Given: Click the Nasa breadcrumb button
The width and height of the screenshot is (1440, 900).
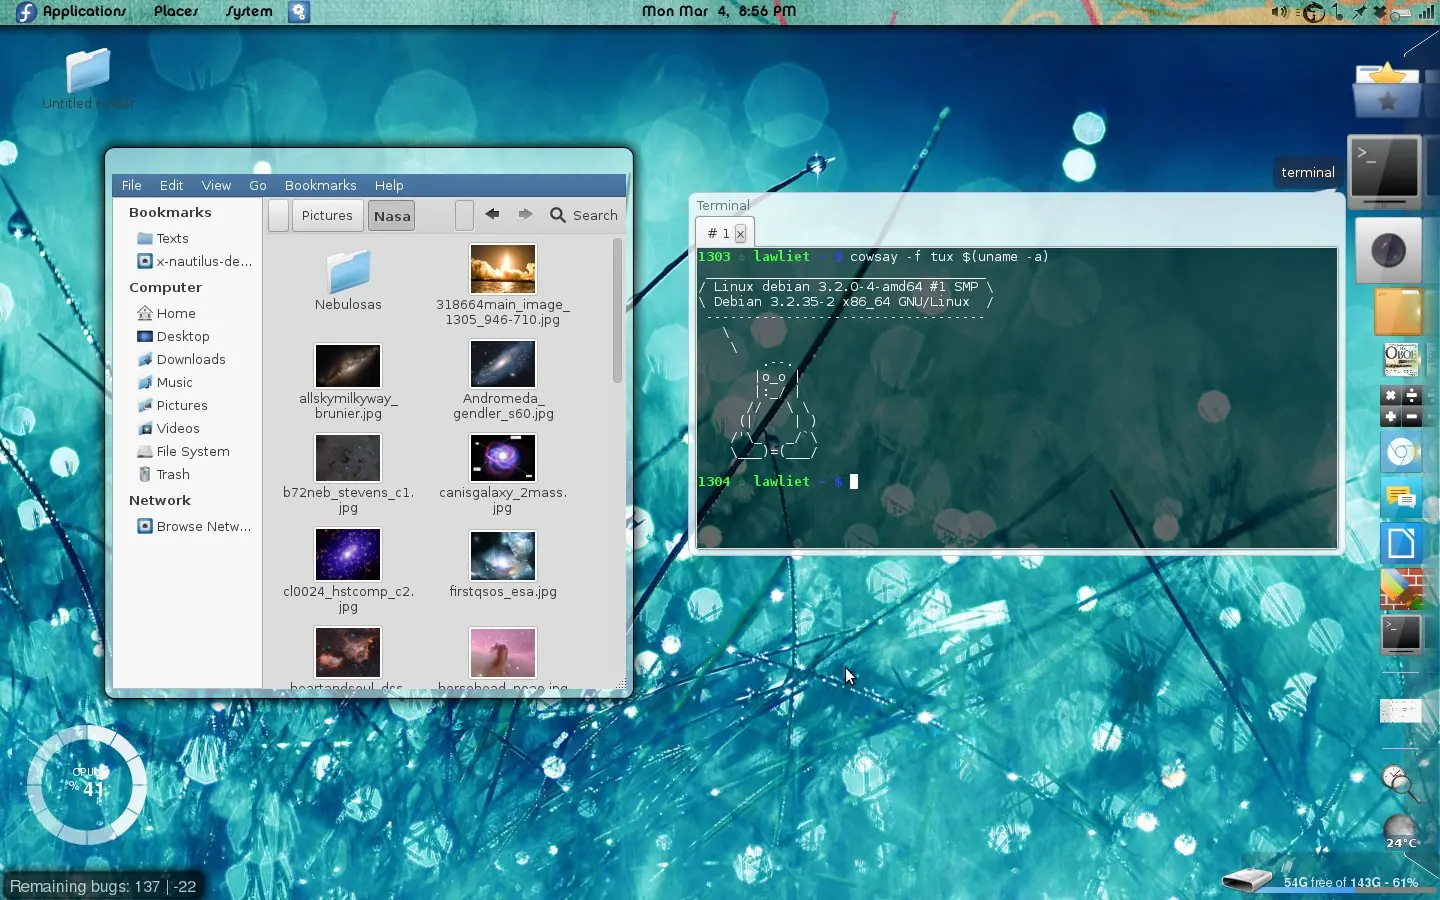Looking at the screenshot, I should tap(391, 215).
